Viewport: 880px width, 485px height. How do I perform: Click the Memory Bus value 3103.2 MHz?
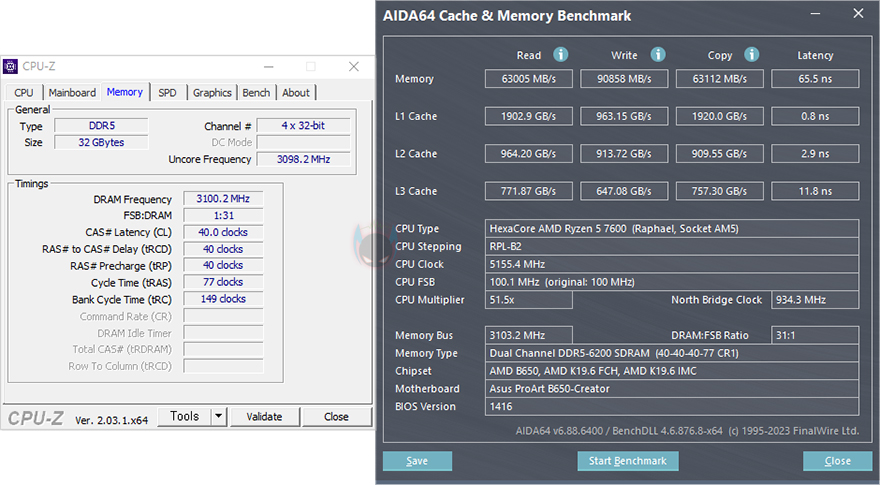[529, 335]
